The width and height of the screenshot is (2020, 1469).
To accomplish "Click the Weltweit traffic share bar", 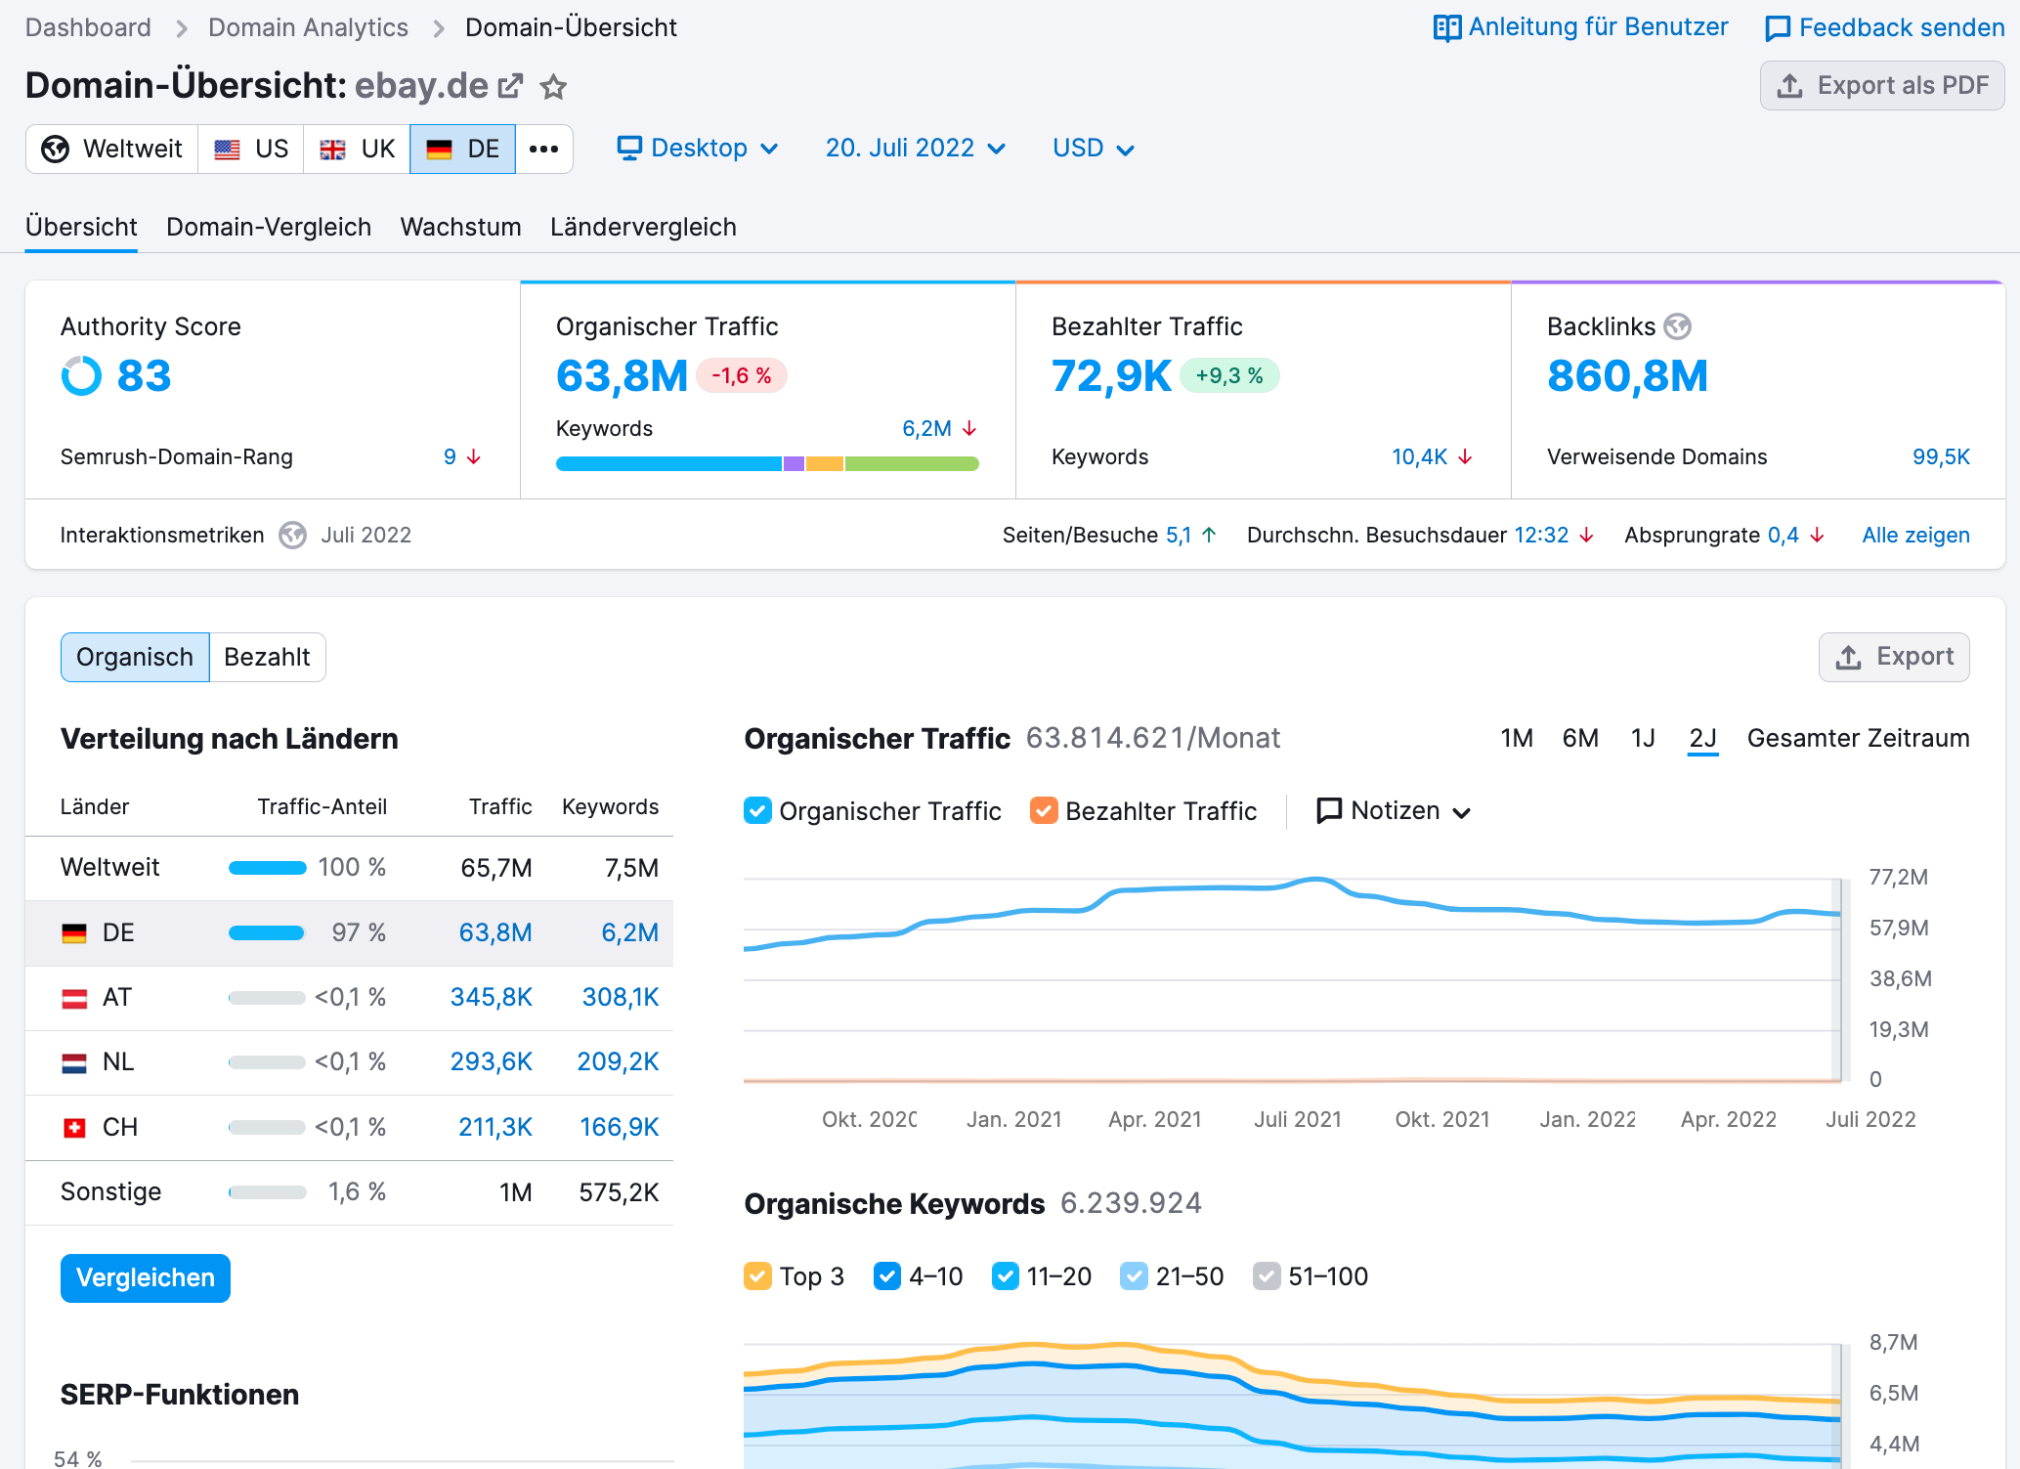I will [x=267, y=868].
